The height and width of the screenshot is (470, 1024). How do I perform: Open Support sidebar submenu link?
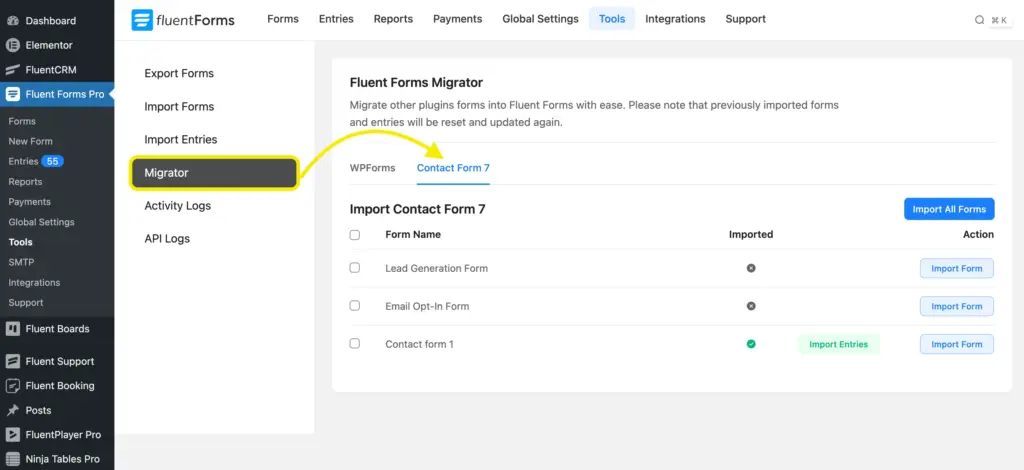pos(25,303)
